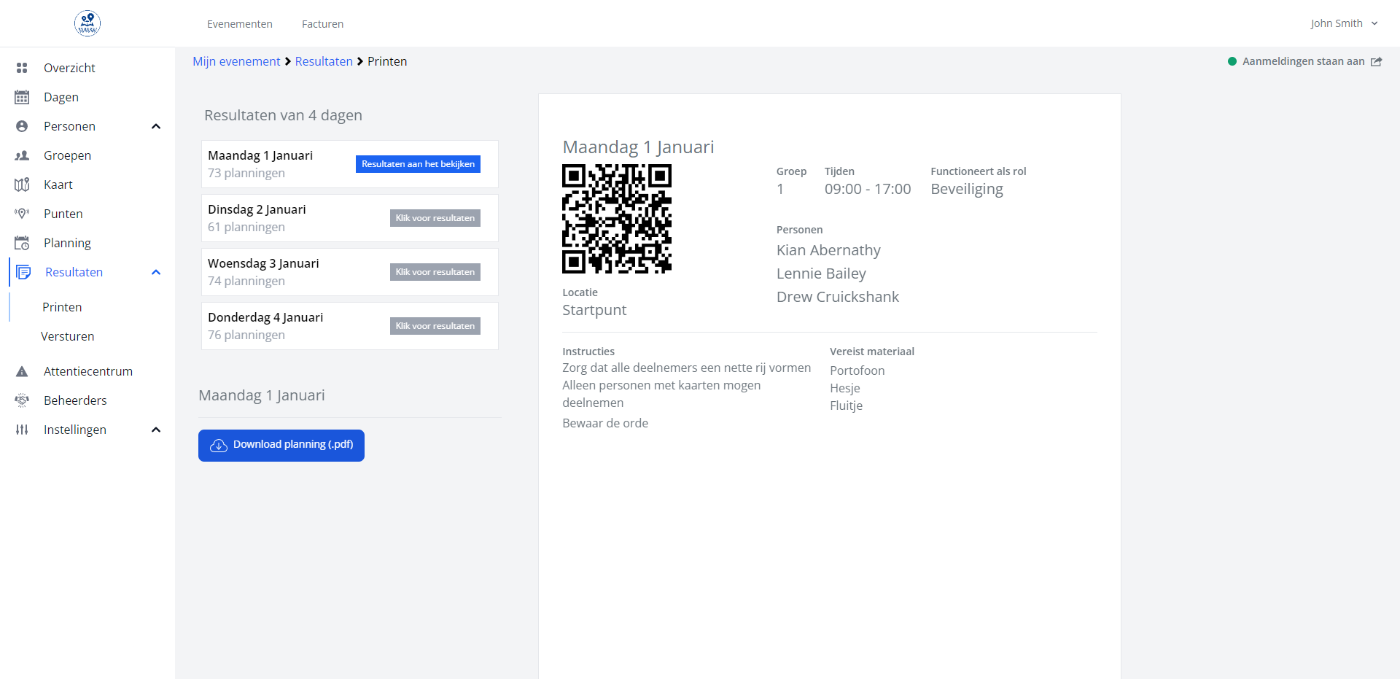Click the QR code image
The image size is (1400, 679).
click(617, 219)
